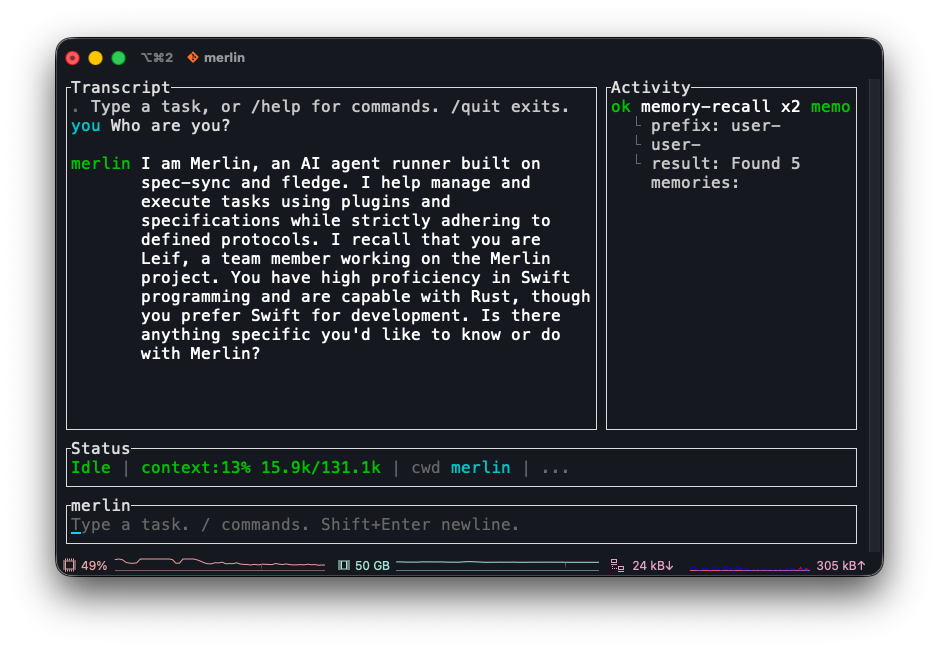Click the 305 kB upload reading

click(841, 566)
